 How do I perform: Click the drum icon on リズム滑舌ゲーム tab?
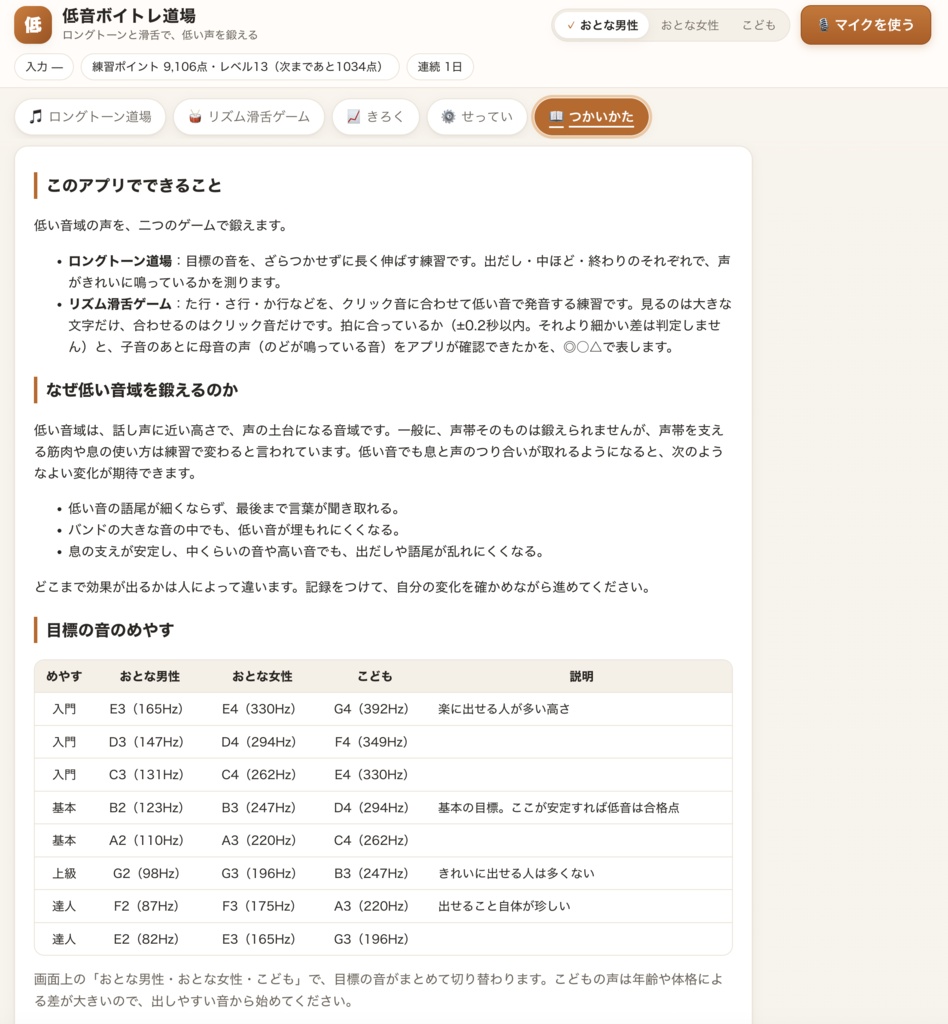point(195,117)
